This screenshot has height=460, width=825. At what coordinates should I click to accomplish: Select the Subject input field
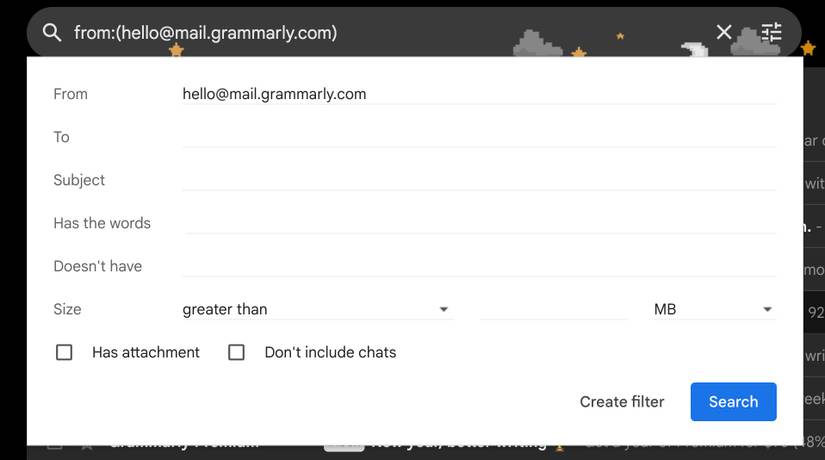pyautogui.click(x=478, y=180)
